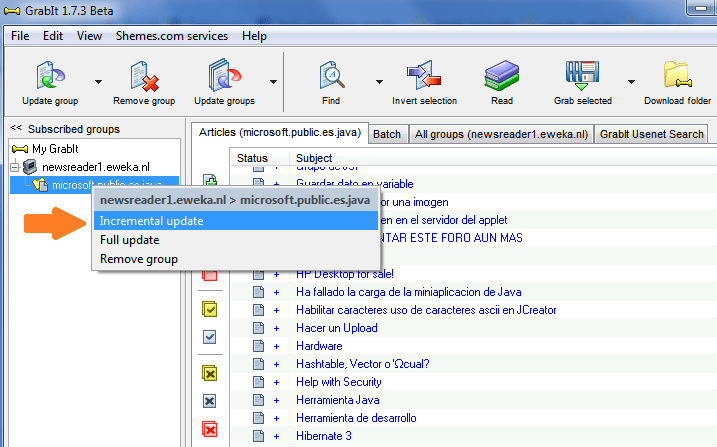This screenshot has width=717, height=447.
Task: Switch to the GrabIt Usenet Search tab
Action: 651,134
